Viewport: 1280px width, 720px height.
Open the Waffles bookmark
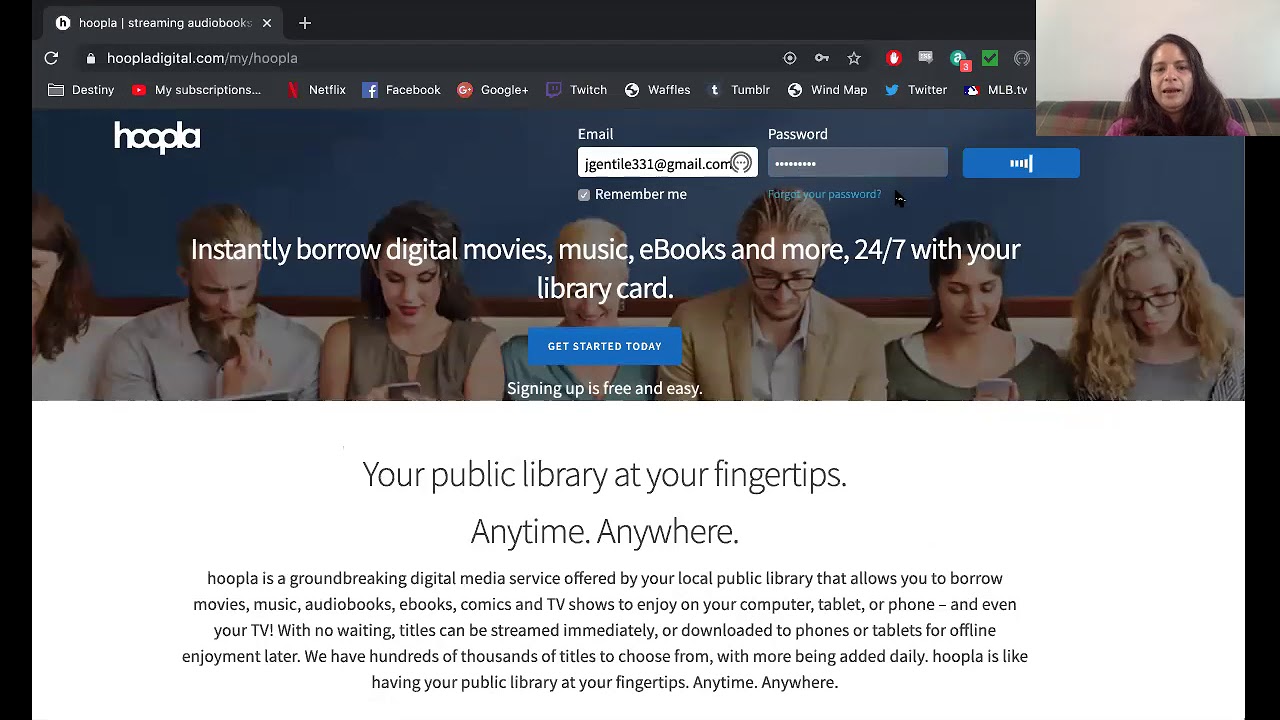[x=657, y=90]
